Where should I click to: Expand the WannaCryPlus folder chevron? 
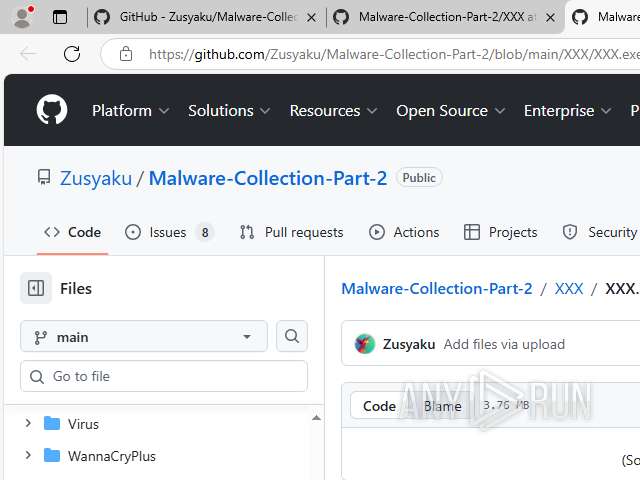(28, 455)
